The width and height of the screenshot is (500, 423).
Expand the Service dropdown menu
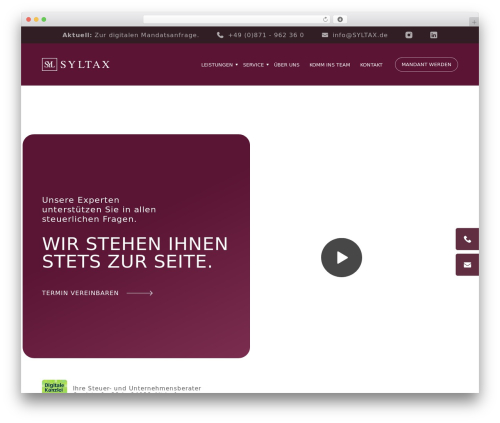pyautogui.click(x=256, y=65)
